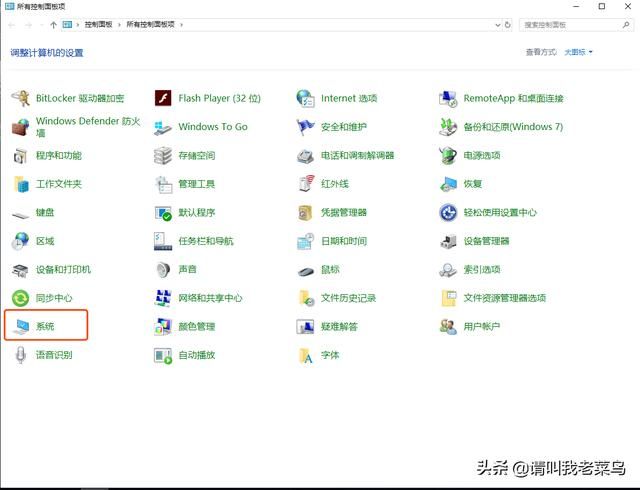Click the RemoteApp 和桌面连接 icon

click(448, 98)
